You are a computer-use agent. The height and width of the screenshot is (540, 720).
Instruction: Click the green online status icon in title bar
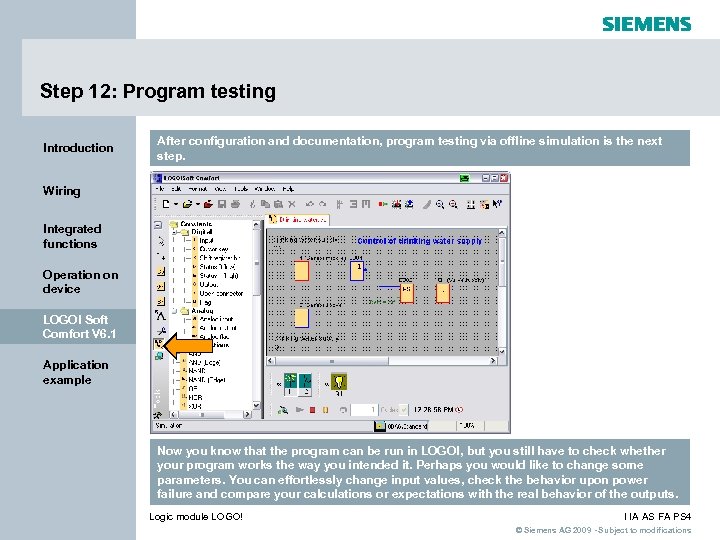pos(464,178)
